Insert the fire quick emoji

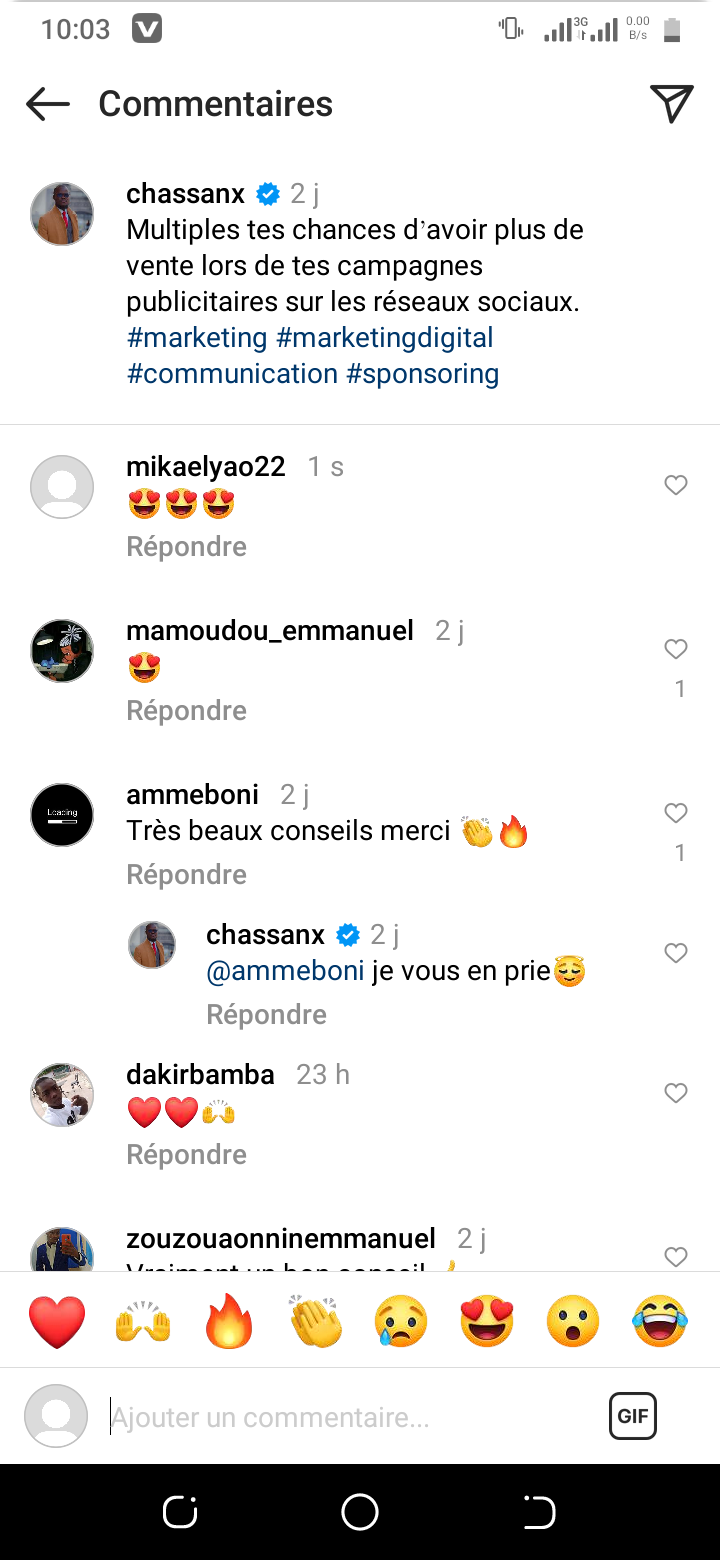pyautogui.click(x=229, y=1321)
